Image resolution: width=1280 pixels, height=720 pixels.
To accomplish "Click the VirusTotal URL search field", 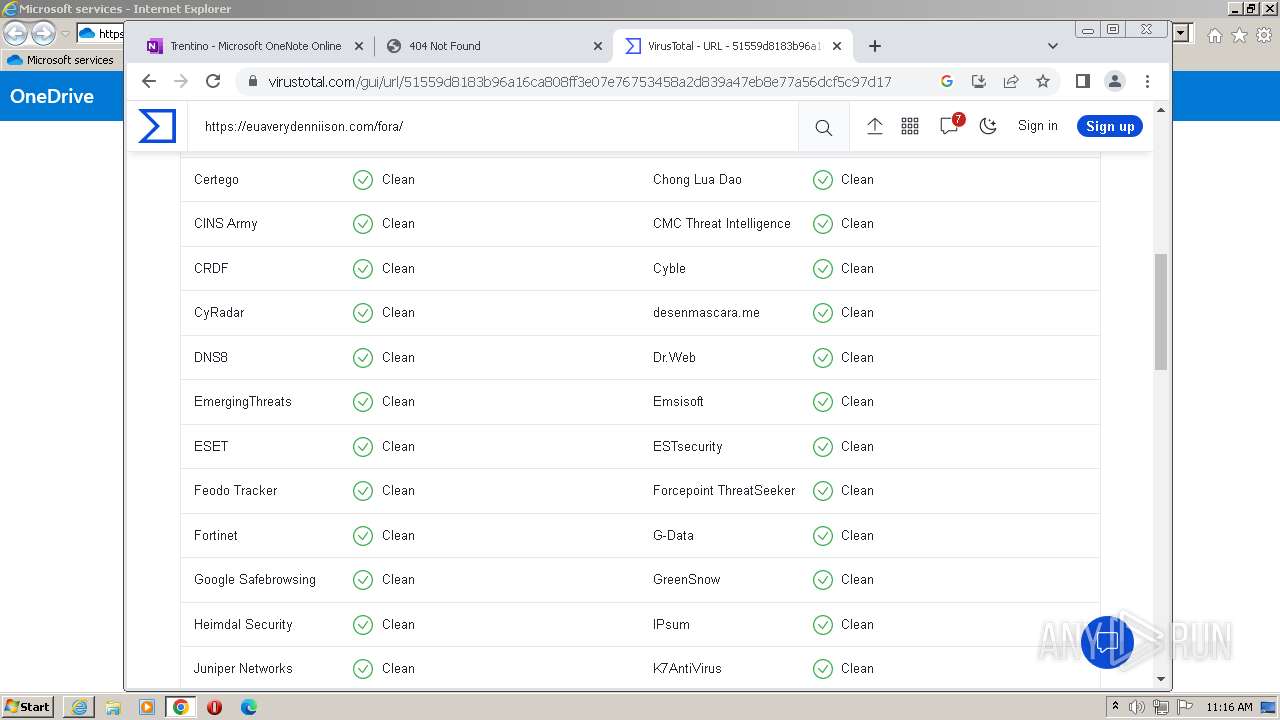I will [493, 127].
